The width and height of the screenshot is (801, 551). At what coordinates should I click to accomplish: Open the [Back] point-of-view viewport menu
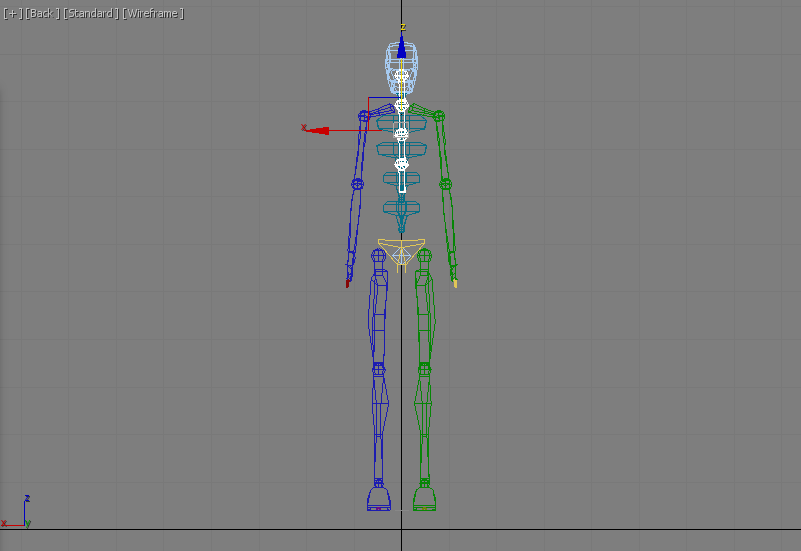coord(42,13)
